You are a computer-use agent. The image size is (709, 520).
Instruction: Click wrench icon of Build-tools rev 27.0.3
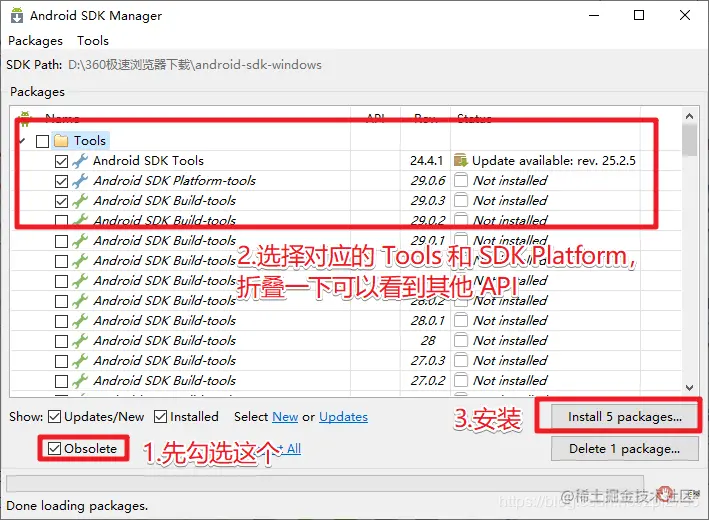(x=80, y=361)
